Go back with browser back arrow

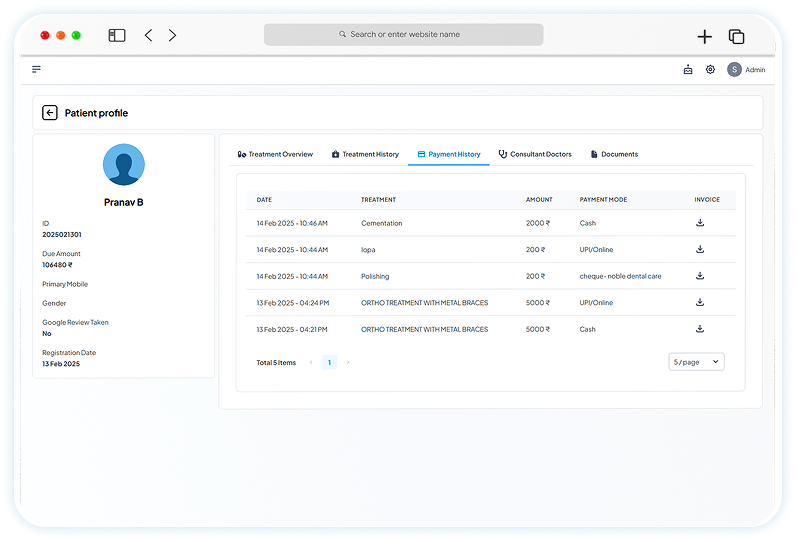coord(148,35)
